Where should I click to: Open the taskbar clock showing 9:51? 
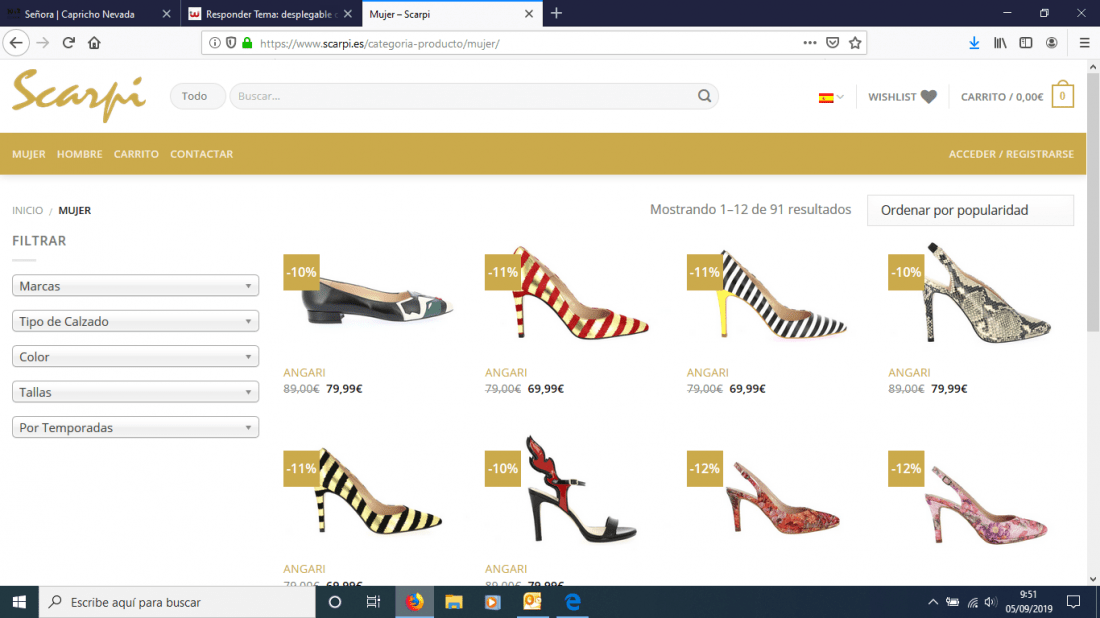(x=1029, y=602)
